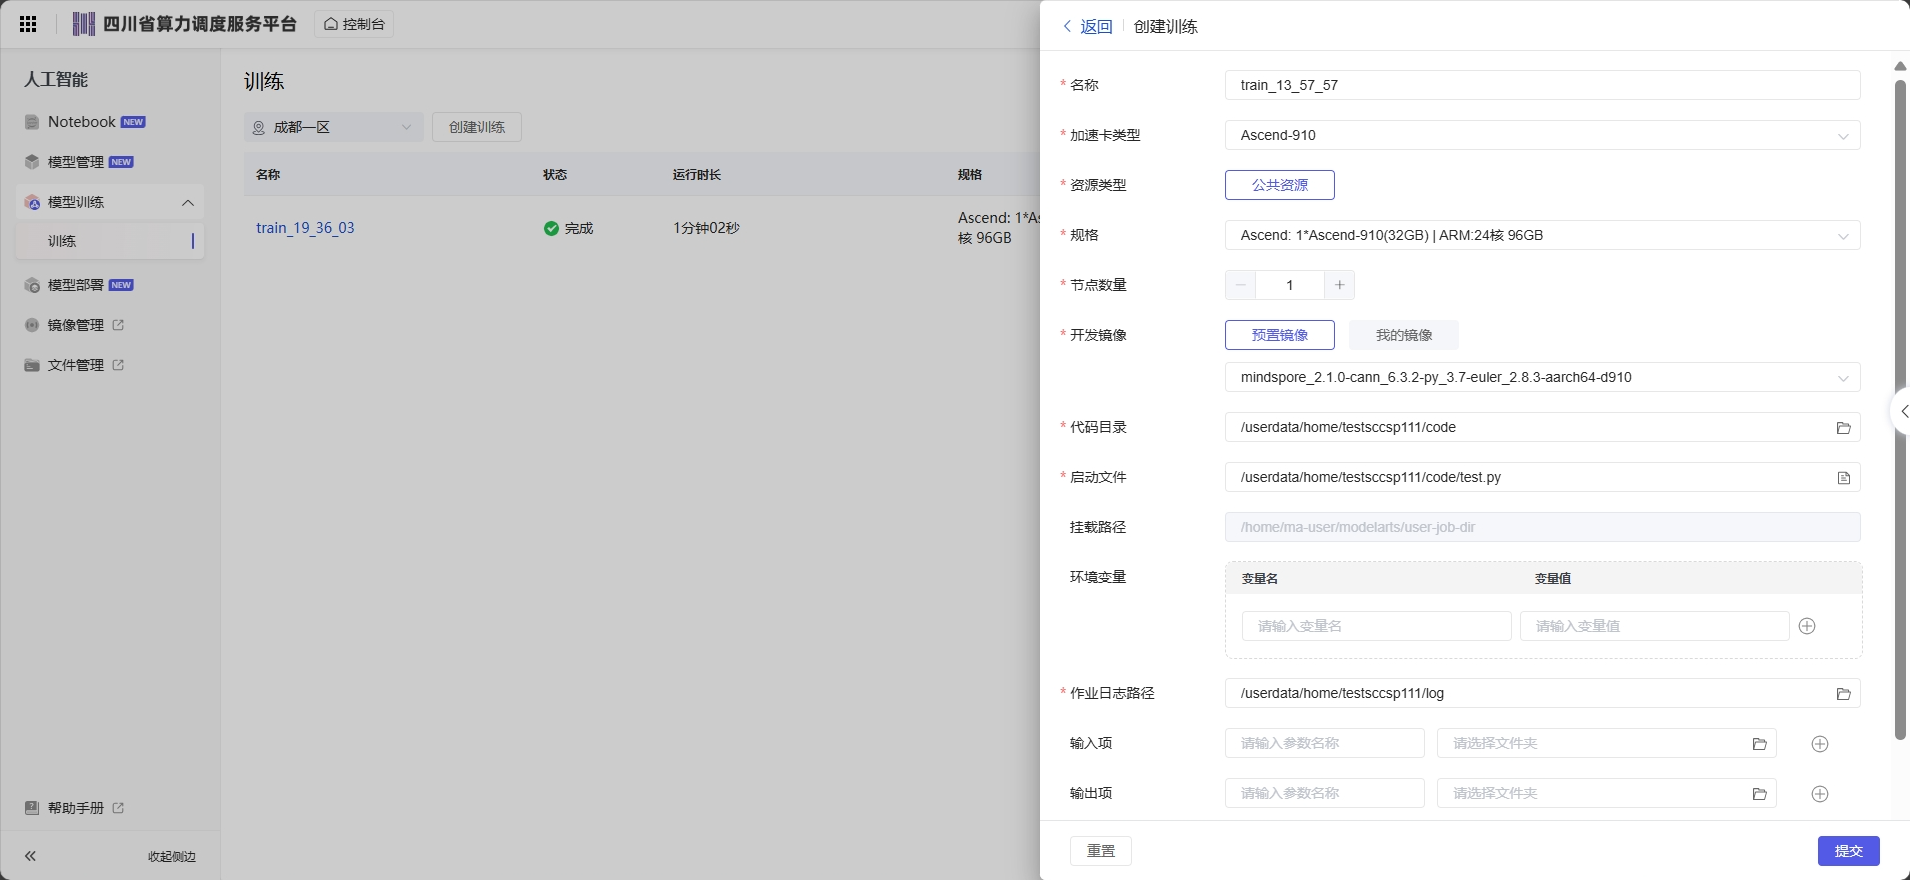Open 规格 specification dropdown

tap(1542, 235)
